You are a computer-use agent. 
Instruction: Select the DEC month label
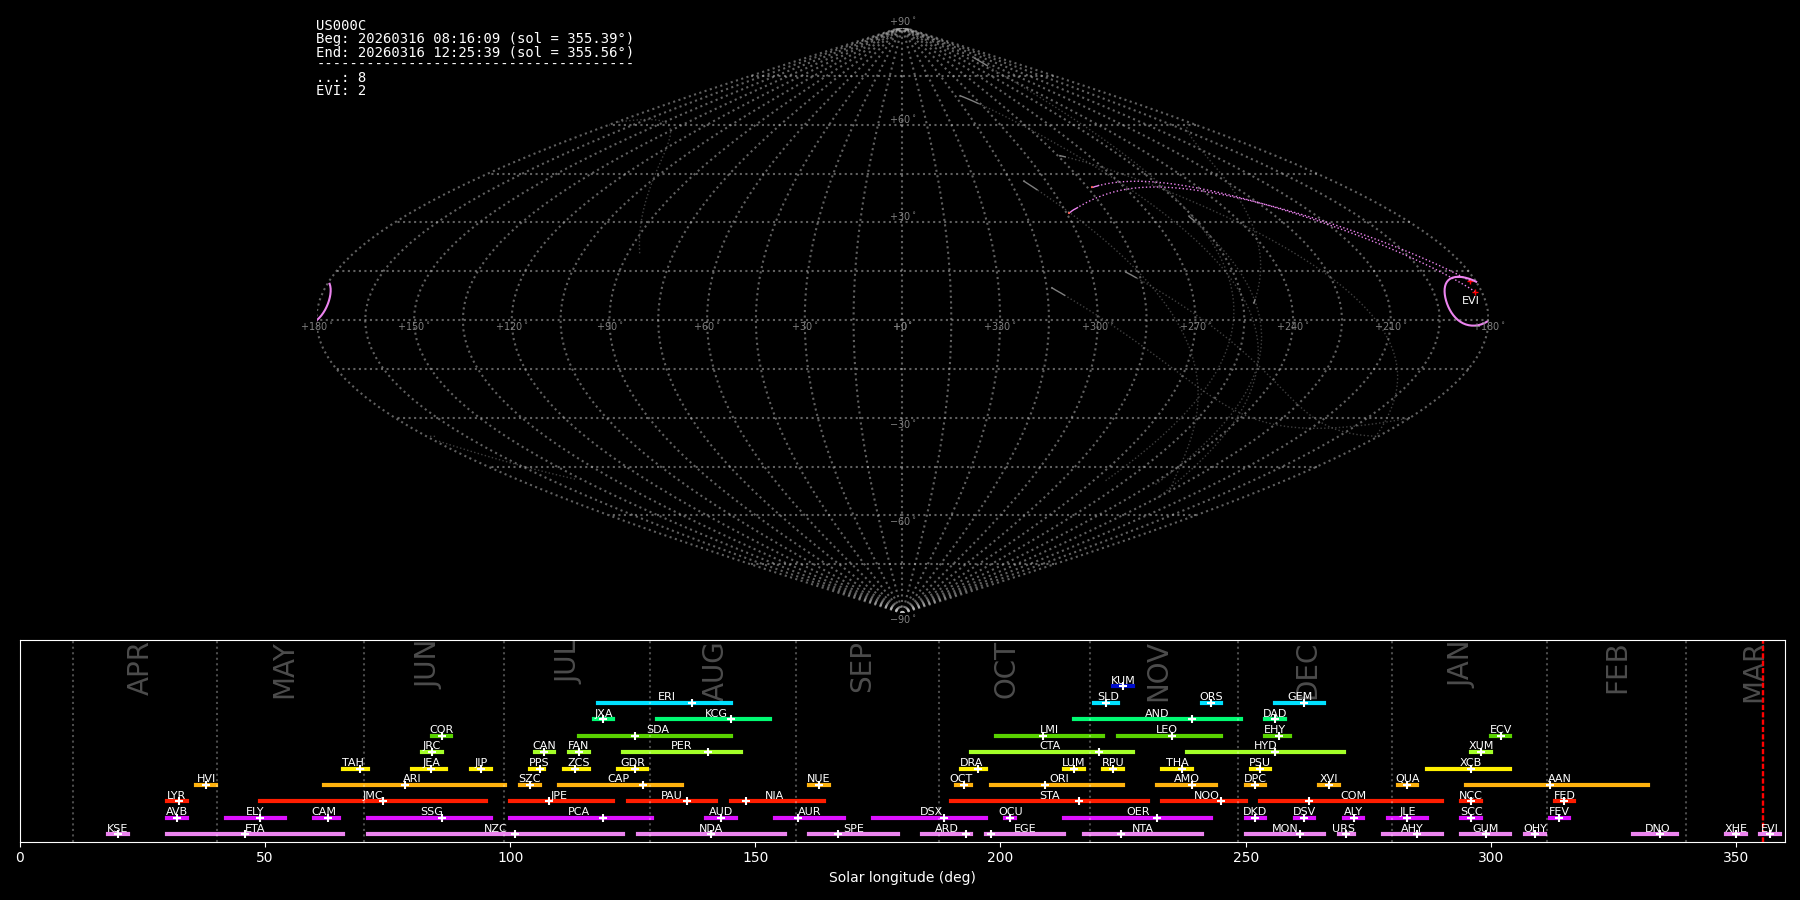click(1307, 672)
